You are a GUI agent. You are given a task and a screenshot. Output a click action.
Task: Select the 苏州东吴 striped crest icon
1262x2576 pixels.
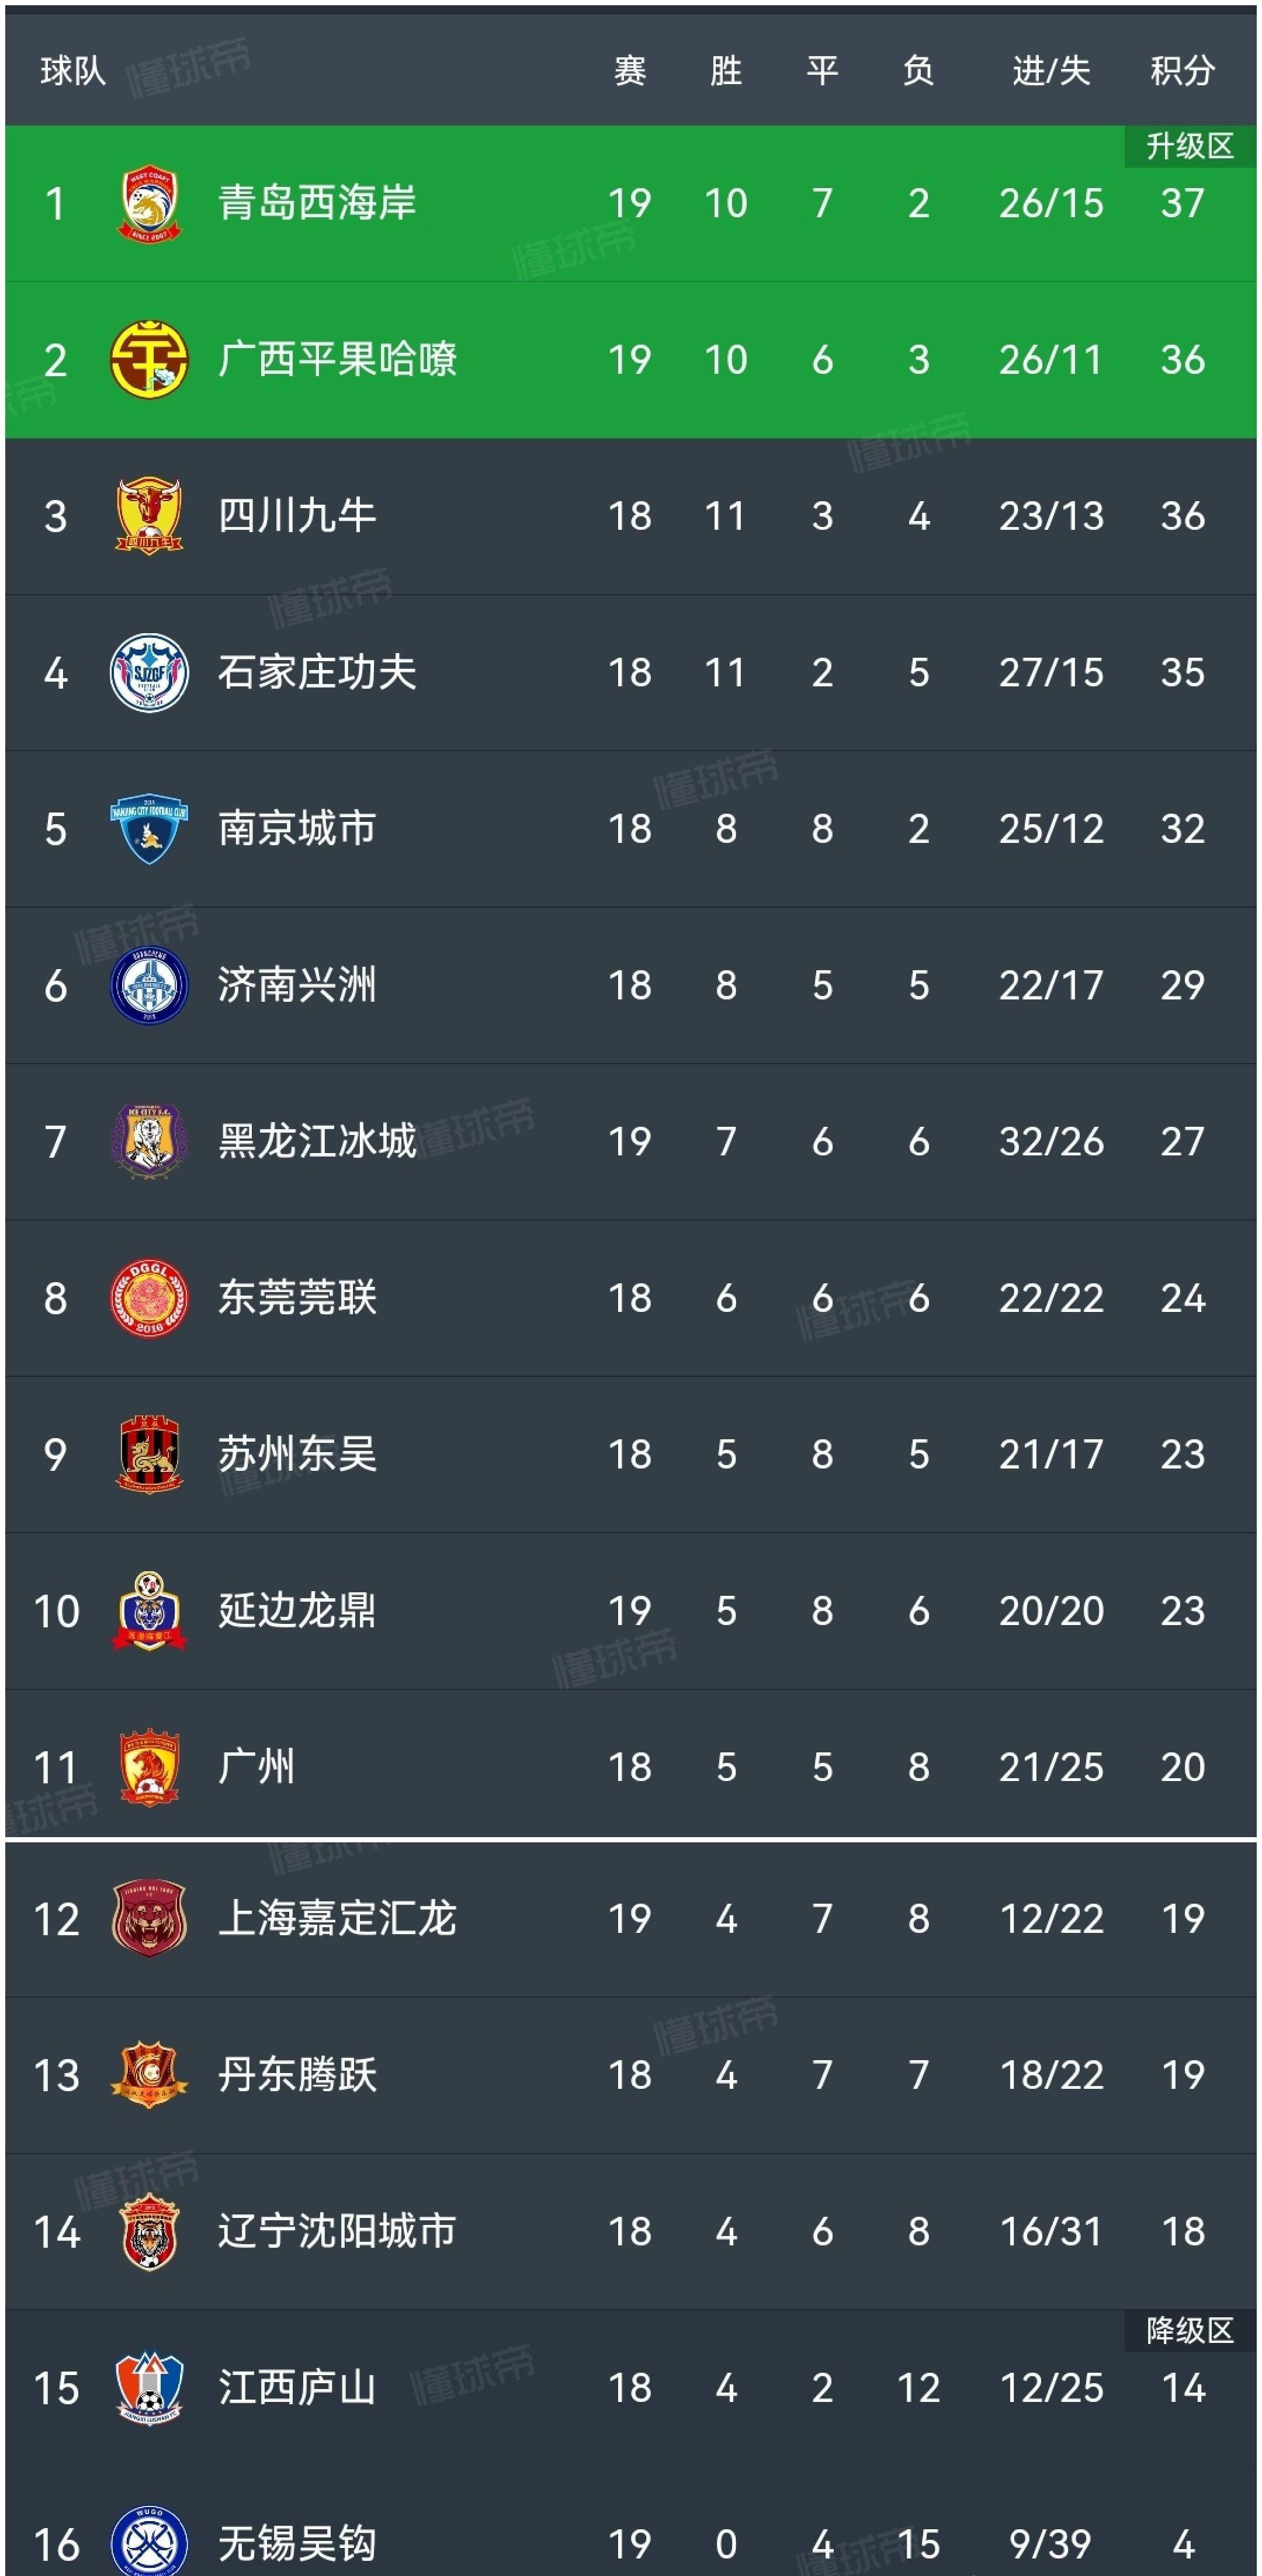click(x=149, y=1454)
